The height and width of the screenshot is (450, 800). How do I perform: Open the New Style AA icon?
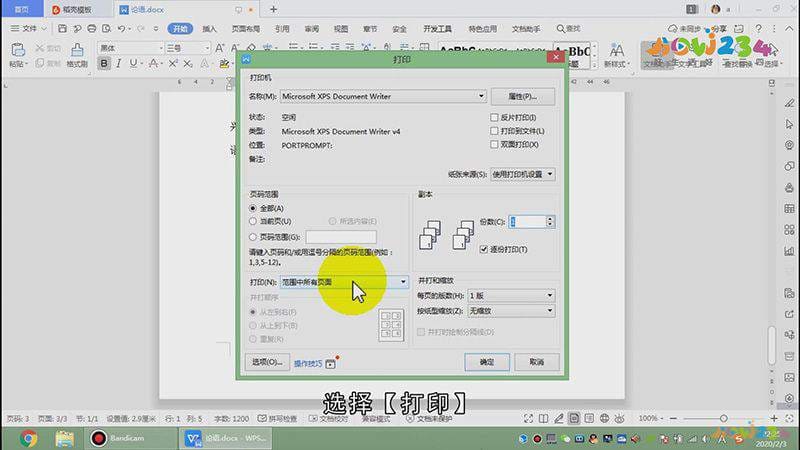pyautogui.click(x=617, y=50)
